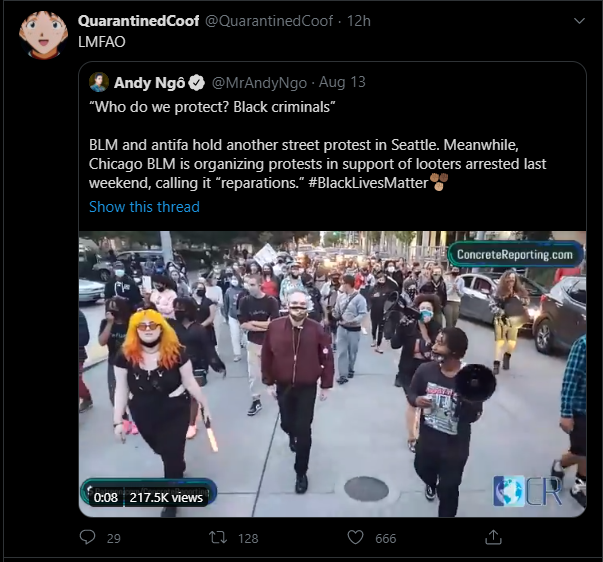Viewport: 603px width, 562px height.
Task: Click the 12h tweet timestamp
Action: [x=359, y=21]
